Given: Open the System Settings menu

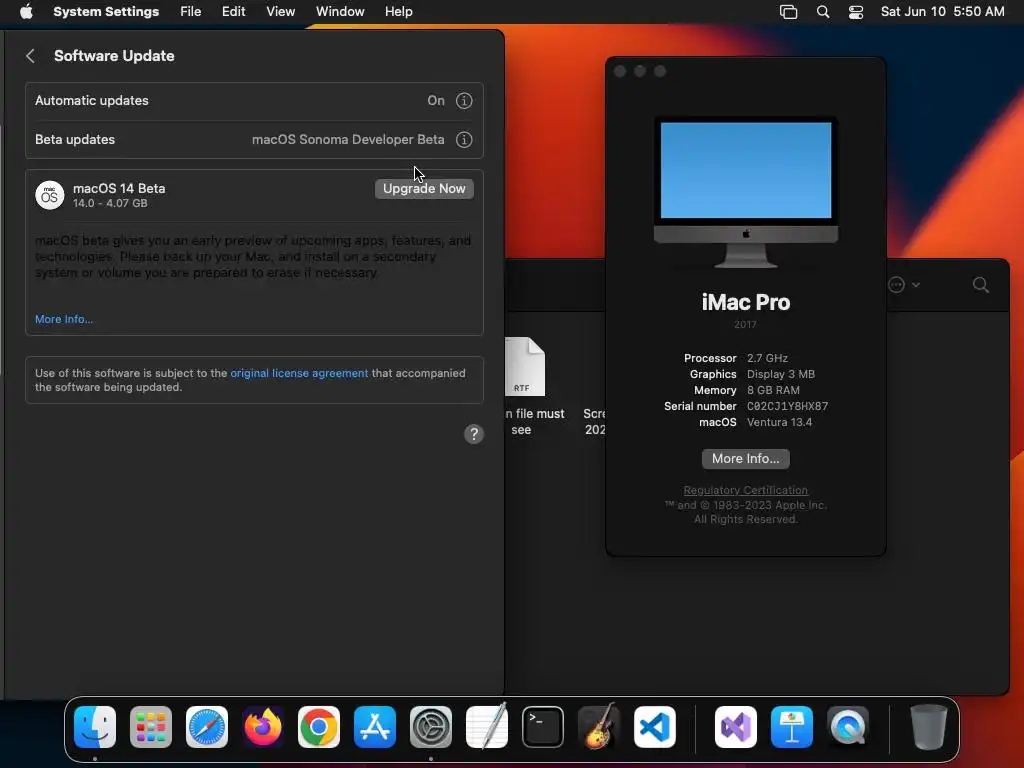Looking at the screenshot, I should tap(106, 12).
